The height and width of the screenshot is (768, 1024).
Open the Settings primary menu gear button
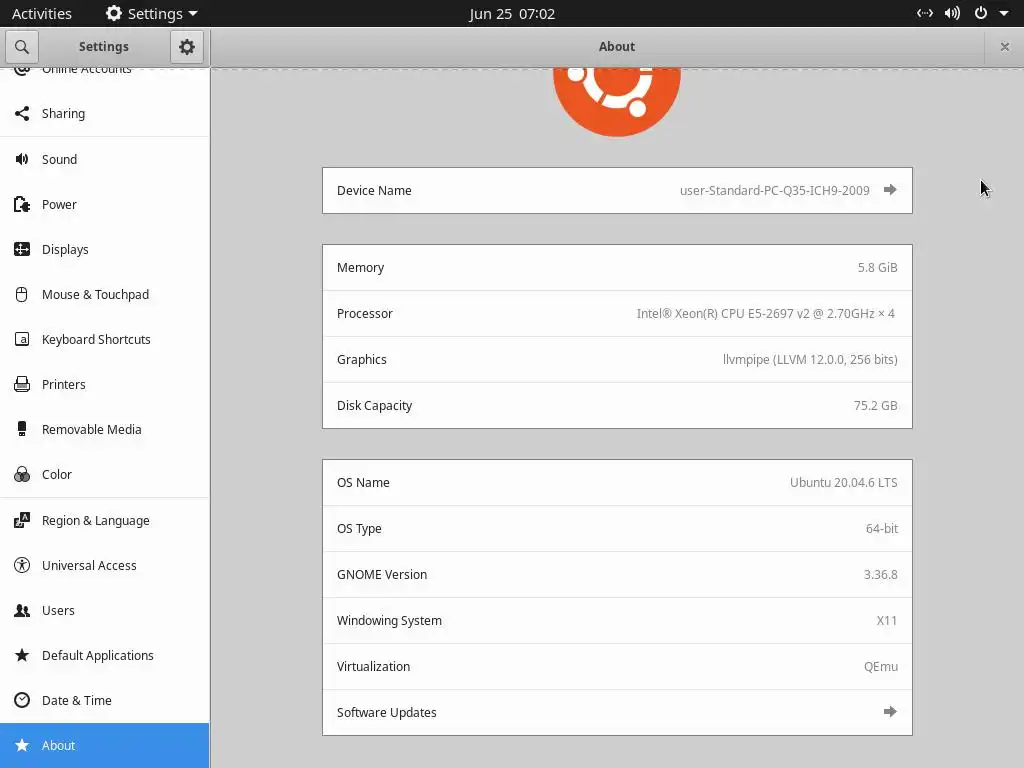click(187, 47)
